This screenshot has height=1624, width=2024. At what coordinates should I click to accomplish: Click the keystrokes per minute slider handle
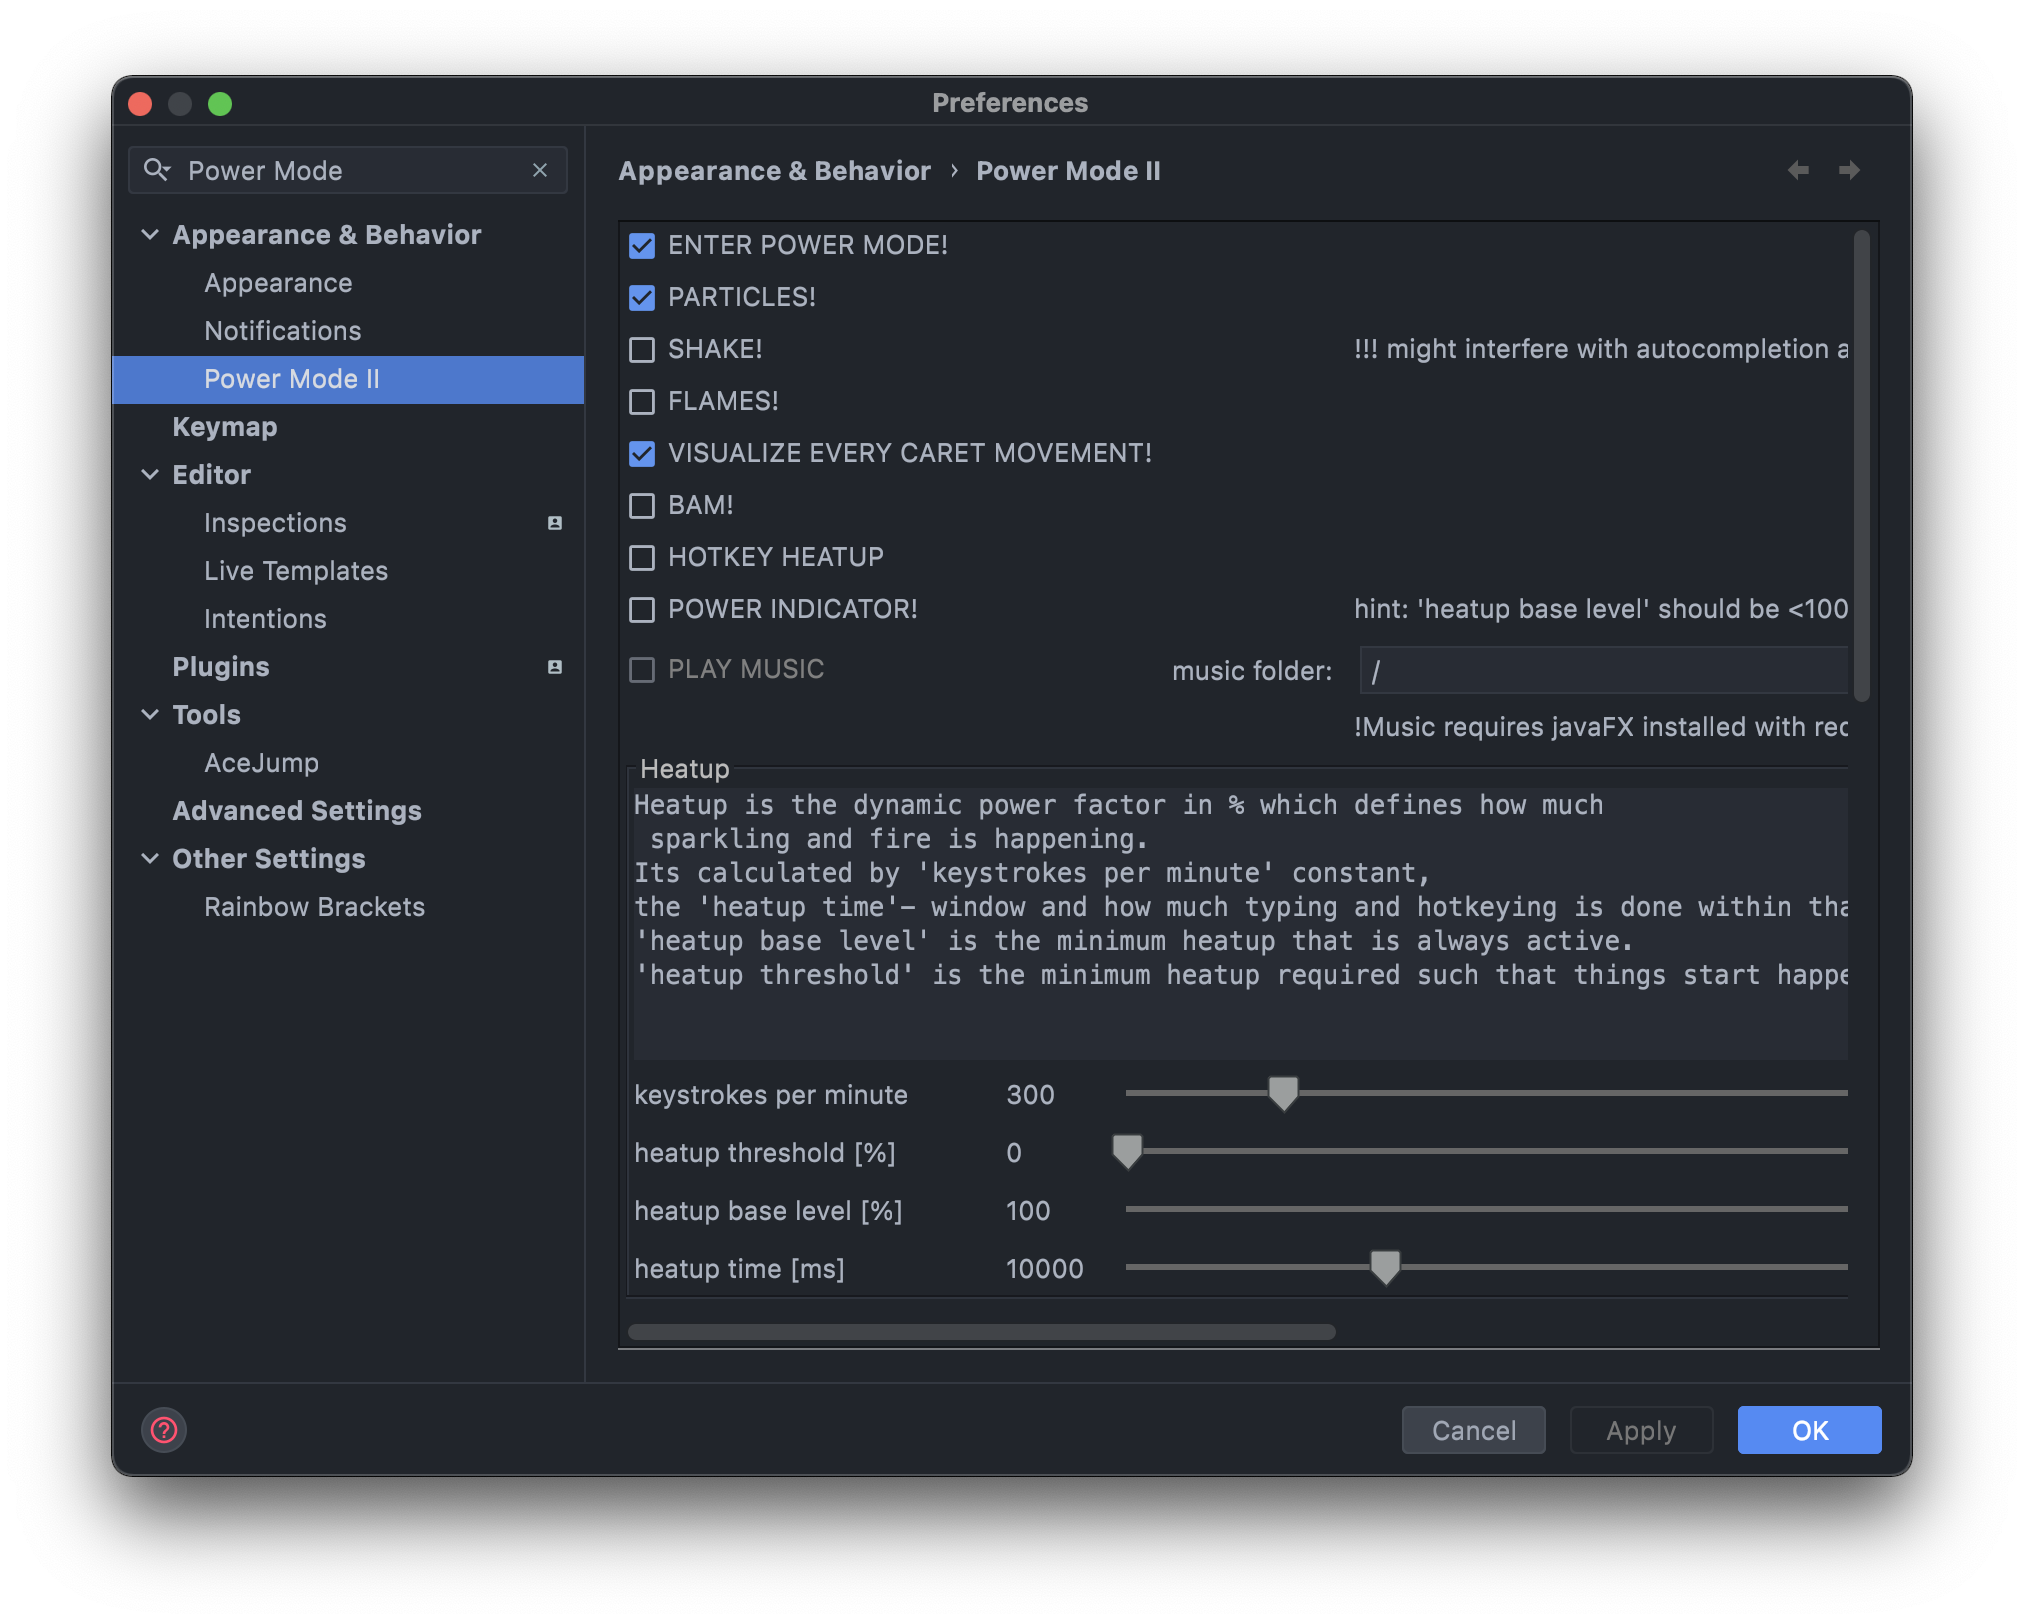[x=1283, y=1093]
